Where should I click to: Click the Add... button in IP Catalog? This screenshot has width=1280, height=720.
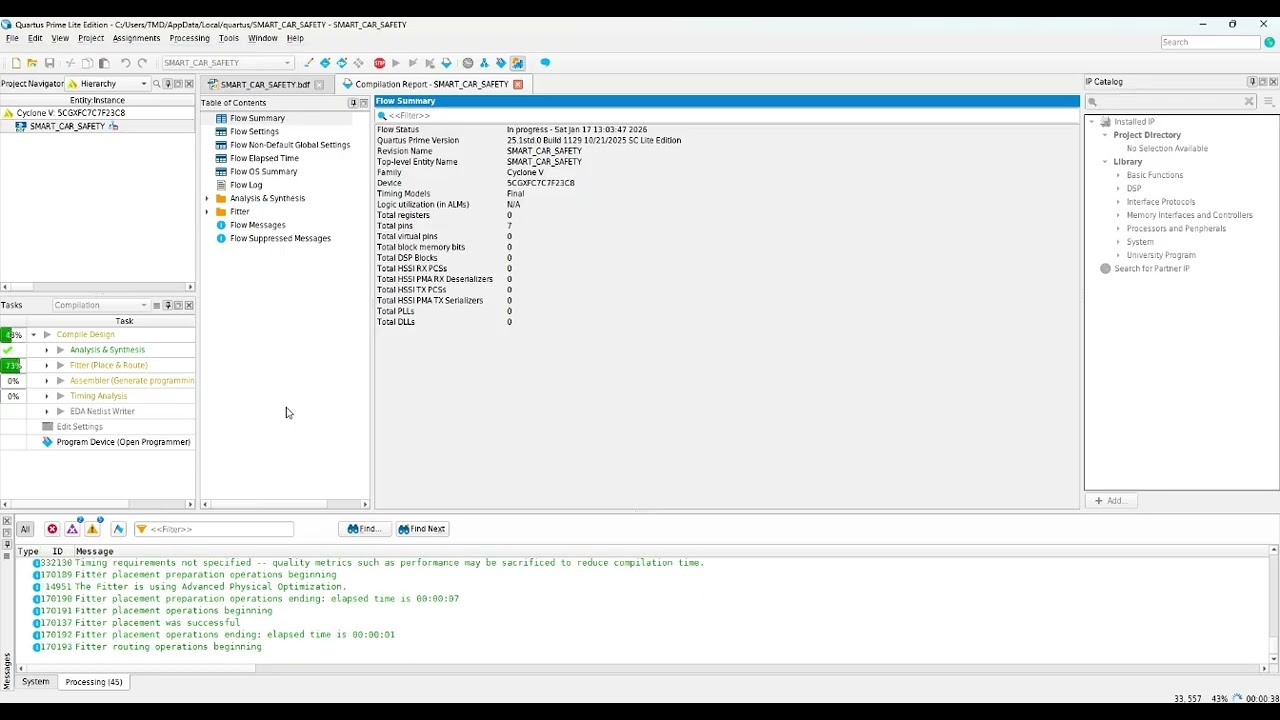coord(1111,501)
